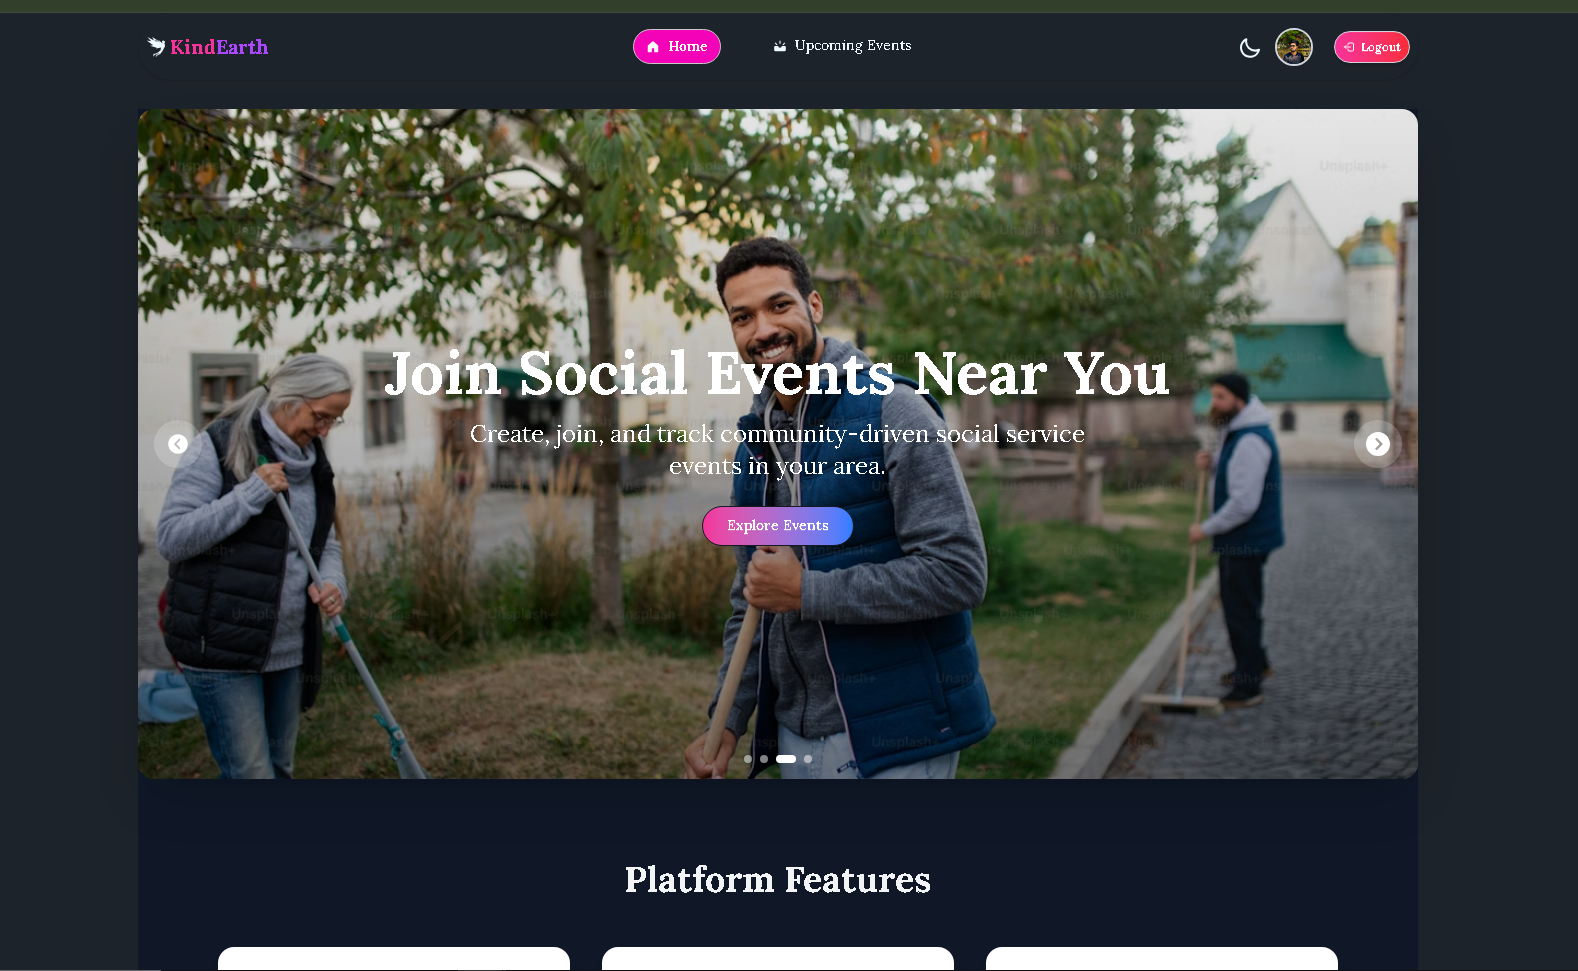Click the Explore Events button
1578x971 pixels.
(x=778, y=526)
